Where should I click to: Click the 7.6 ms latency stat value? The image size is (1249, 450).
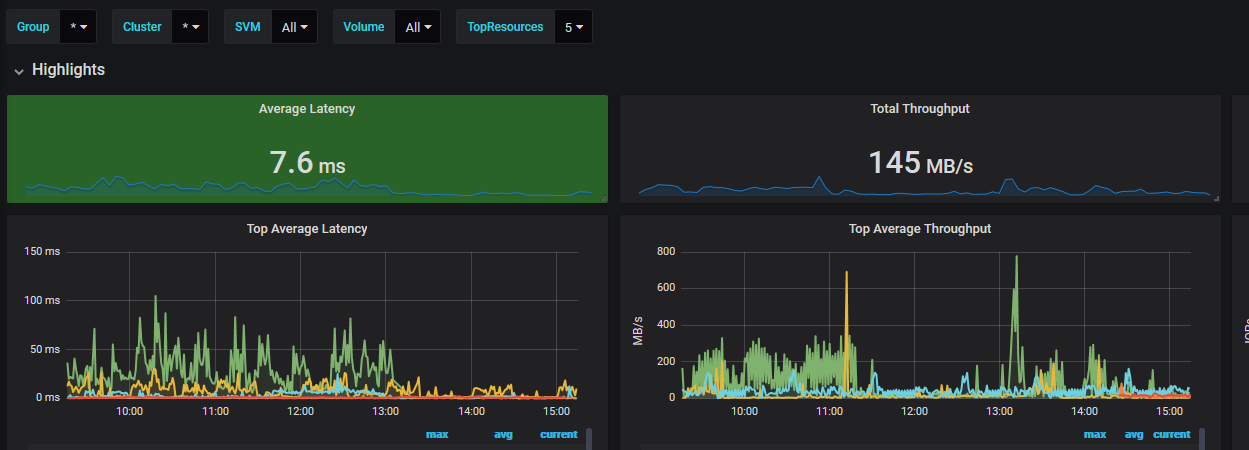click(307, 163)
